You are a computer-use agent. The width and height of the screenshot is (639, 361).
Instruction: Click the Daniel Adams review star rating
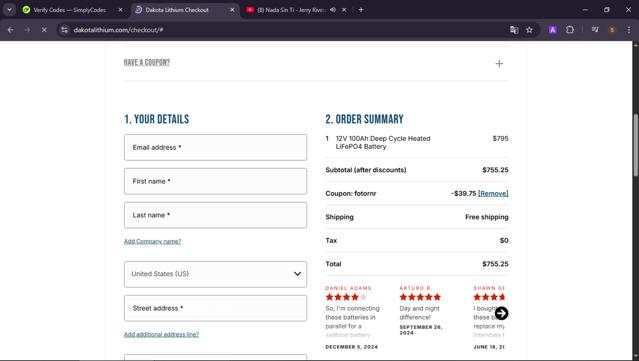point(346,297)
